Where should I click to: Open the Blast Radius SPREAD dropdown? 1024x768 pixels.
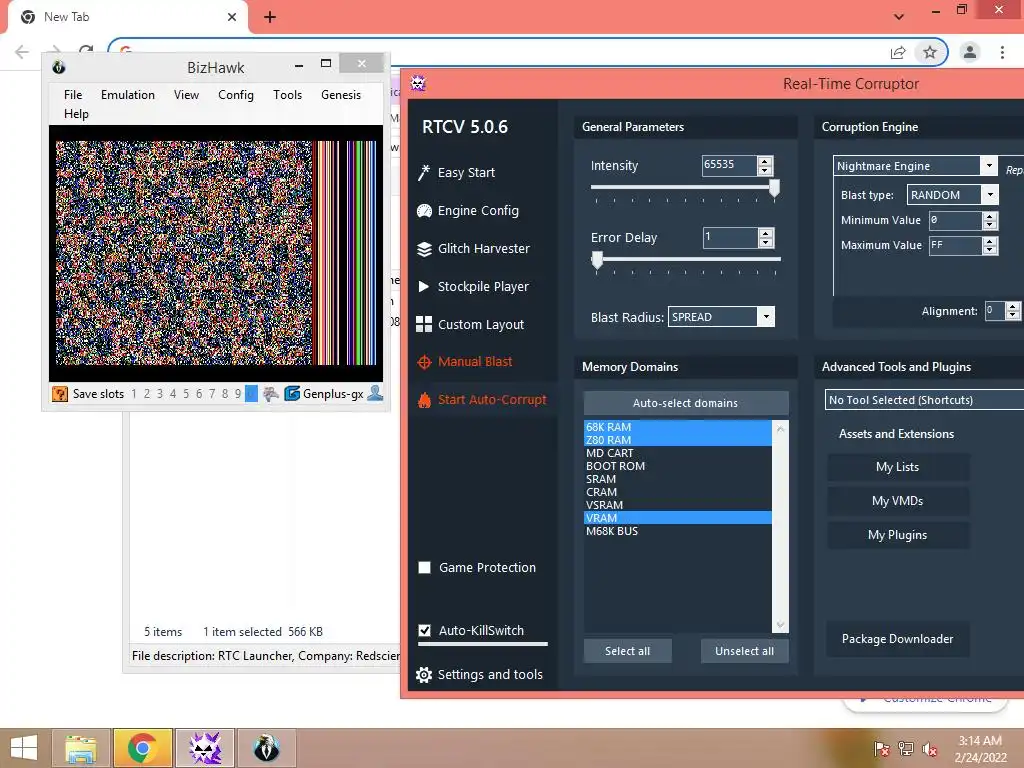[766, 317]
